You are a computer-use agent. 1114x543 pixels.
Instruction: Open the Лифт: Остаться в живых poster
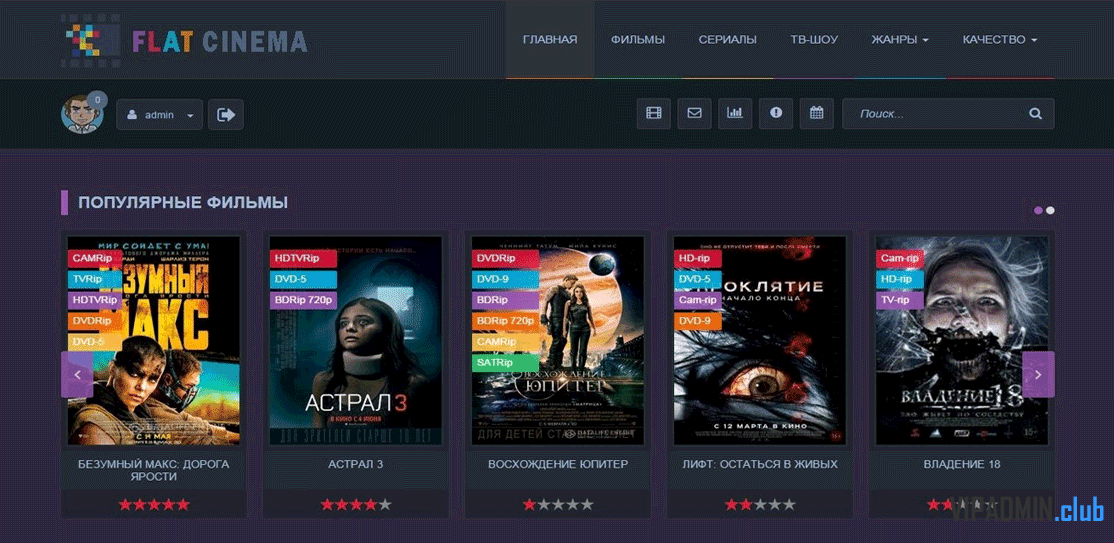[759, 340]
